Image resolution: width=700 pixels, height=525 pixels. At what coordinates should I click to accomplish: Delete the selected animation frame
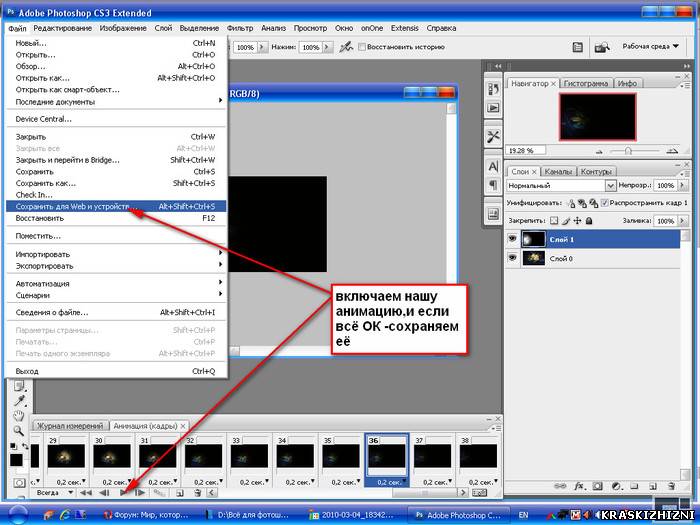(x=197, y=493)
